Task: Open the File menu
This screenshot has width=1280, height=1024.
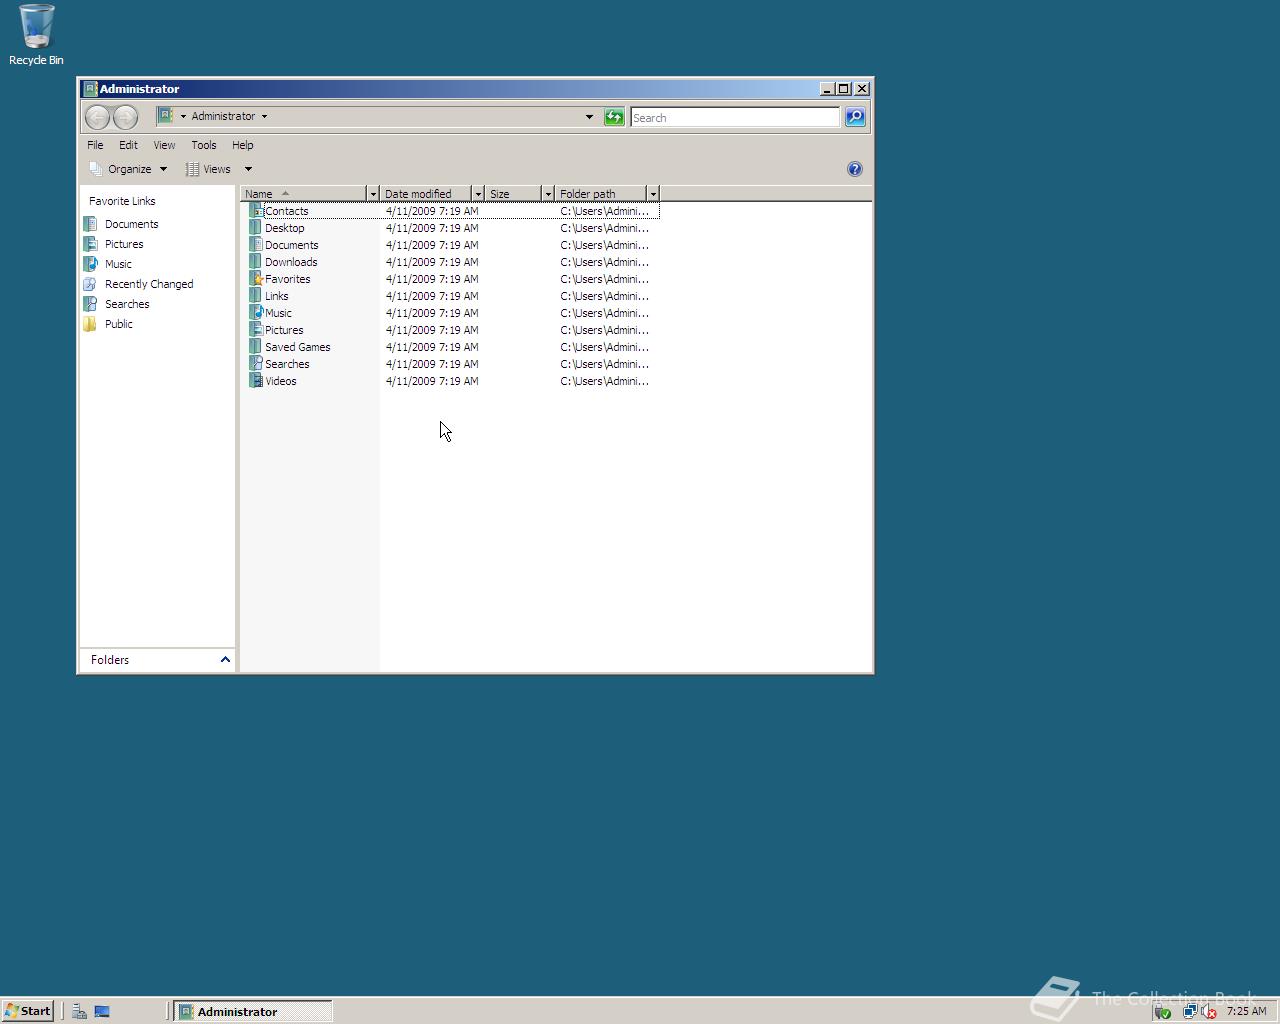Action: click(95, 145)
